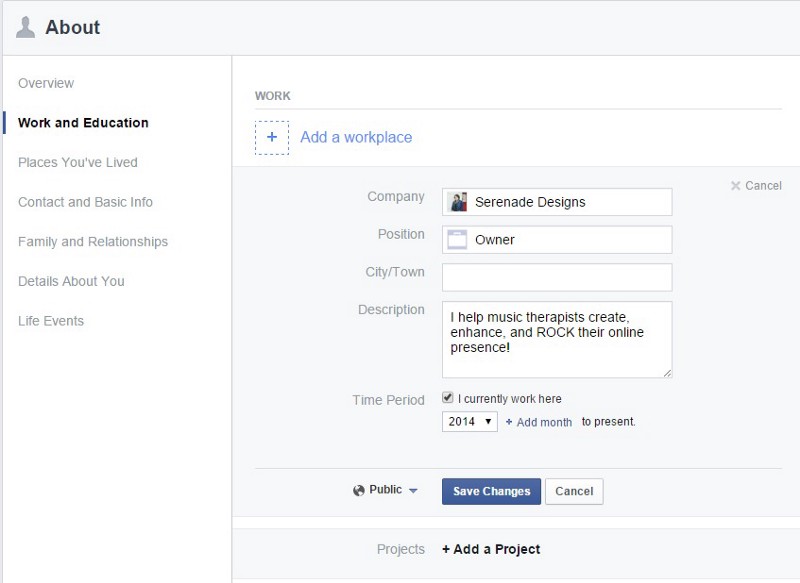Click the dashed plus icon for adding workplace
800x583 pixels.
[272, 137]
